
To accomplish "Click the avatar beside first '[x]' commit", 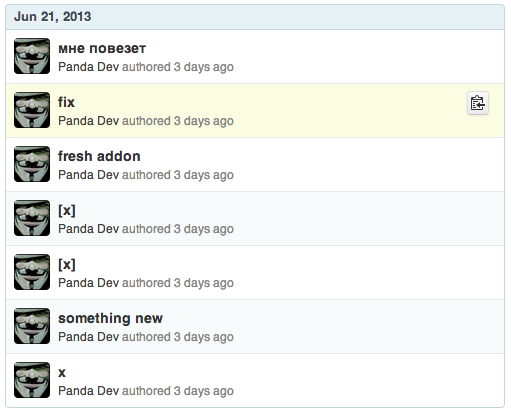I will [x=32, y=218].
